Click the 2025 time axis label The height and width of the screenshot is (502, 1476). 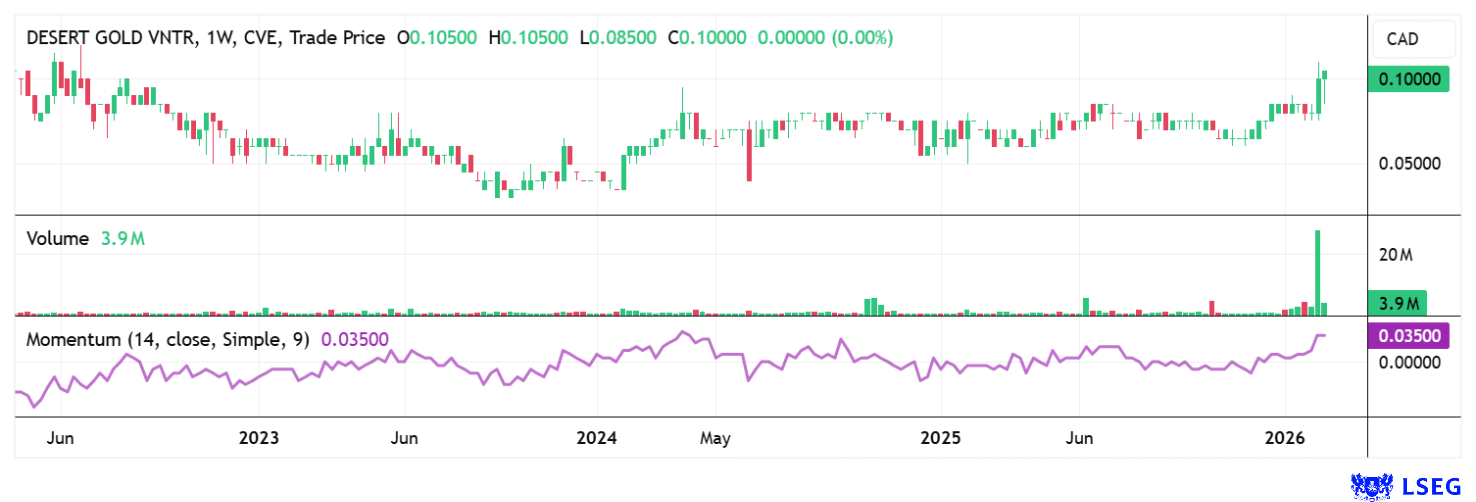pos(940,438)
